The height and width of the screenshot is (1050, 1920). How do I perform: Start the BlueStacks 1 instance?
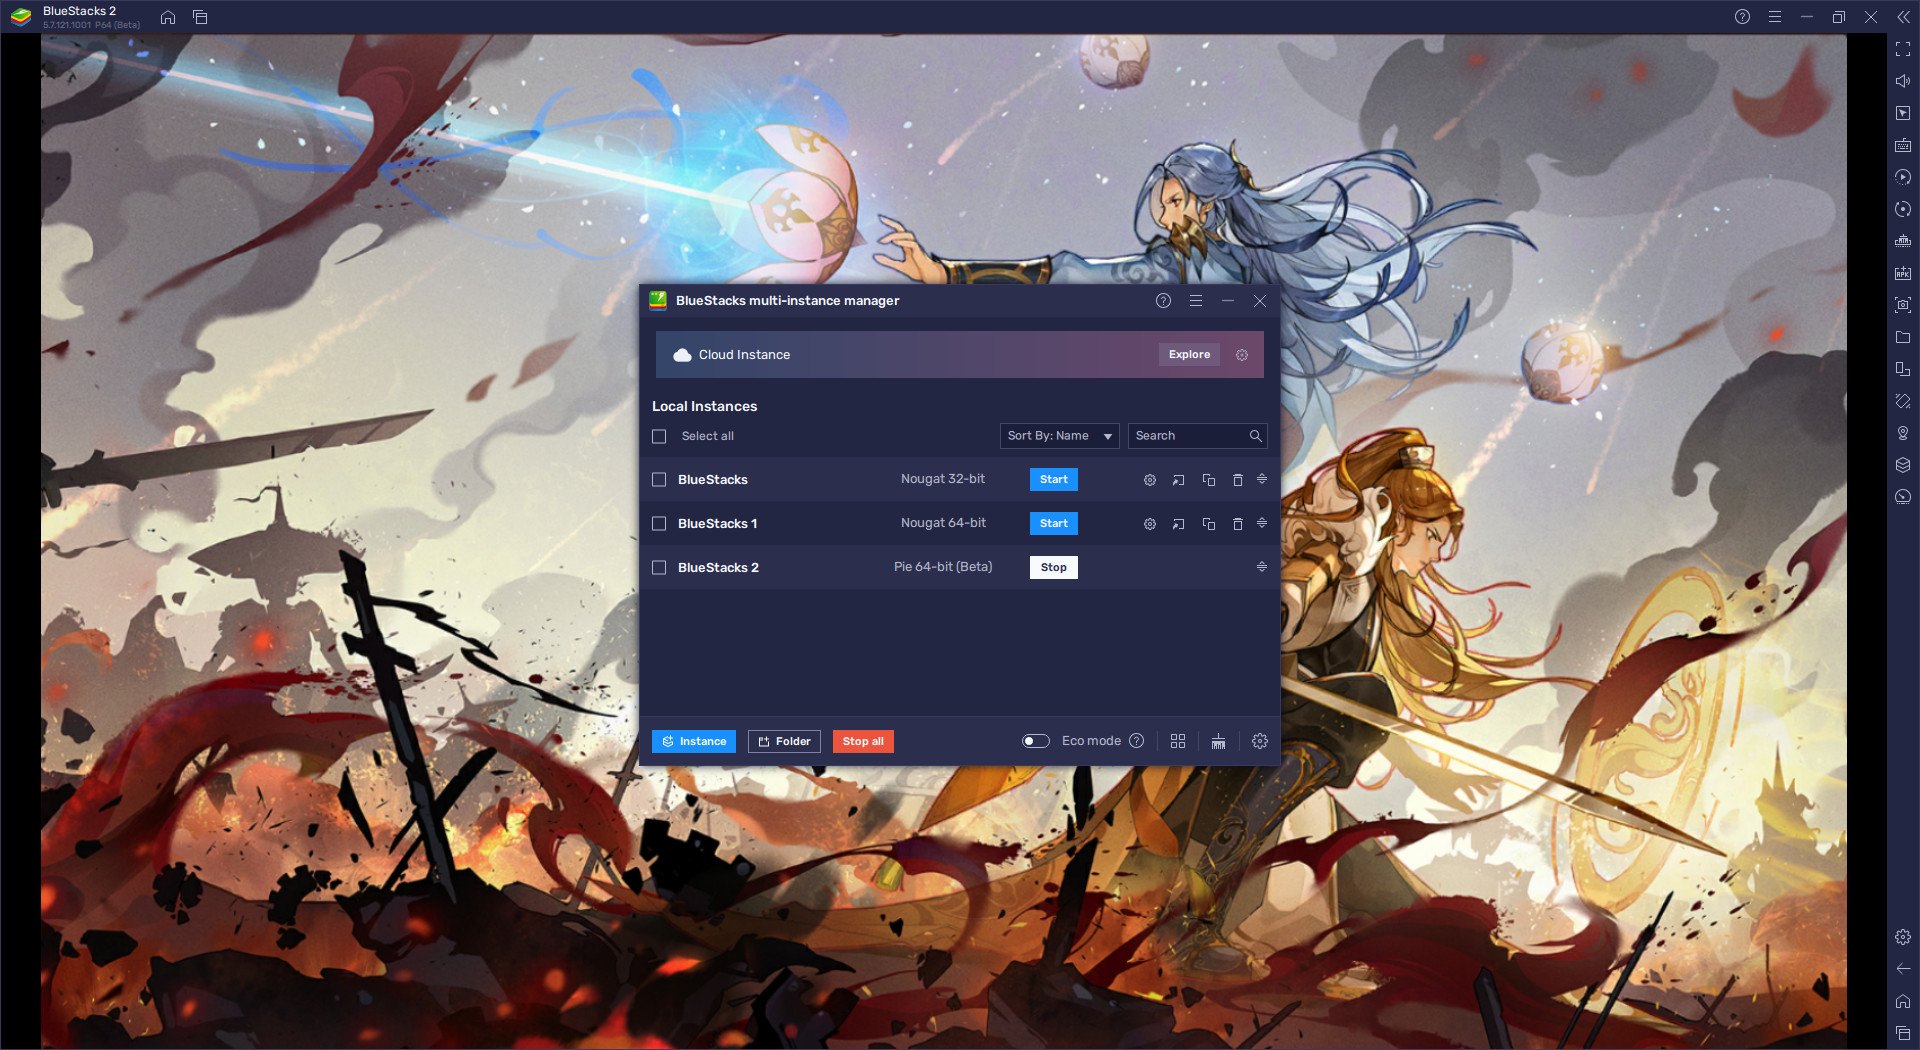coord(1054,524)
